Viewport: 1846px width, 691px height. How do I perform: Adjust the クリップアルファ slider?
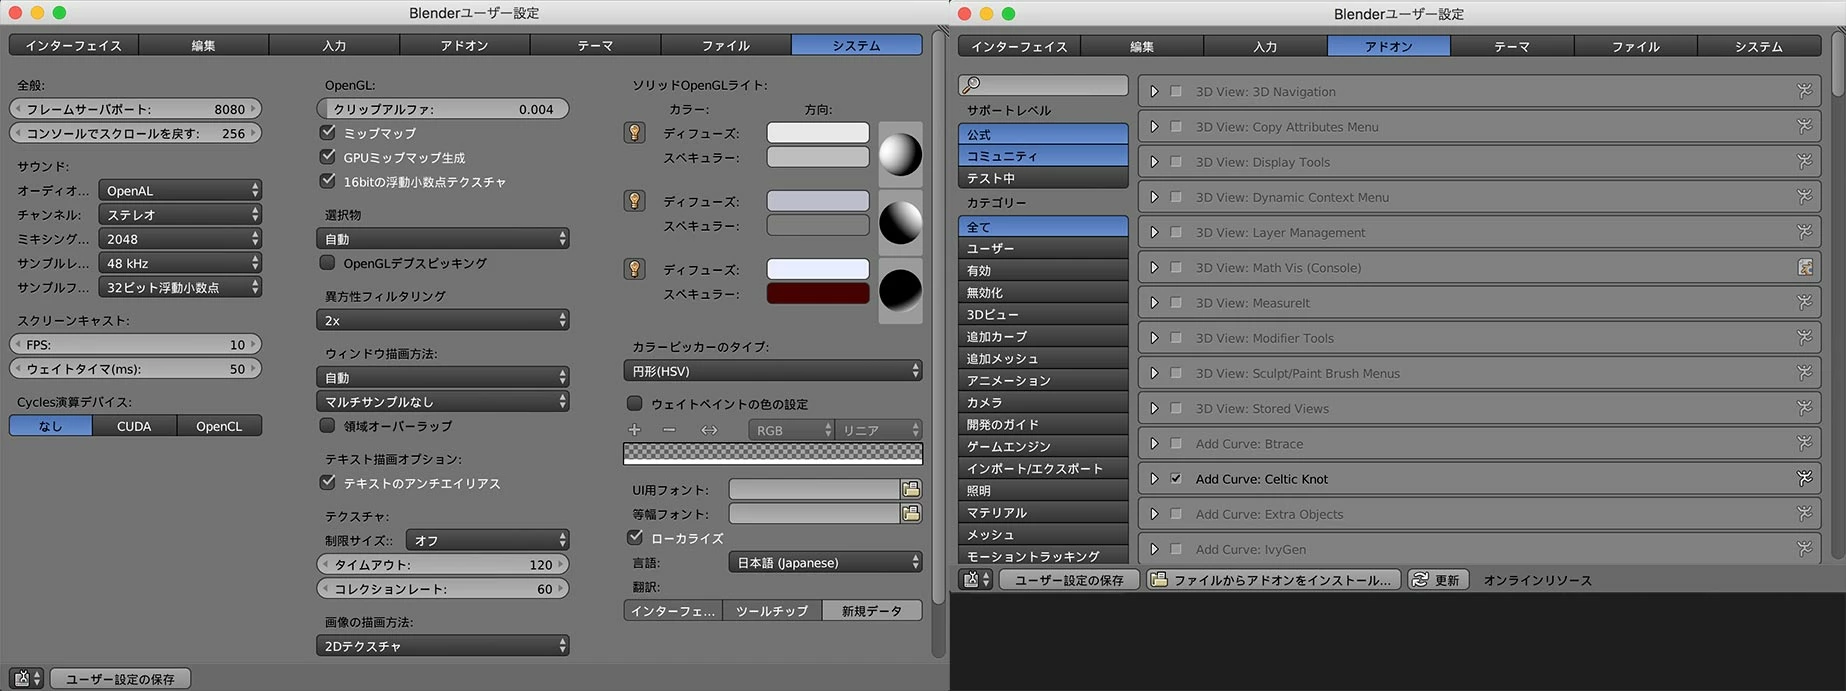tap(443, 109)
